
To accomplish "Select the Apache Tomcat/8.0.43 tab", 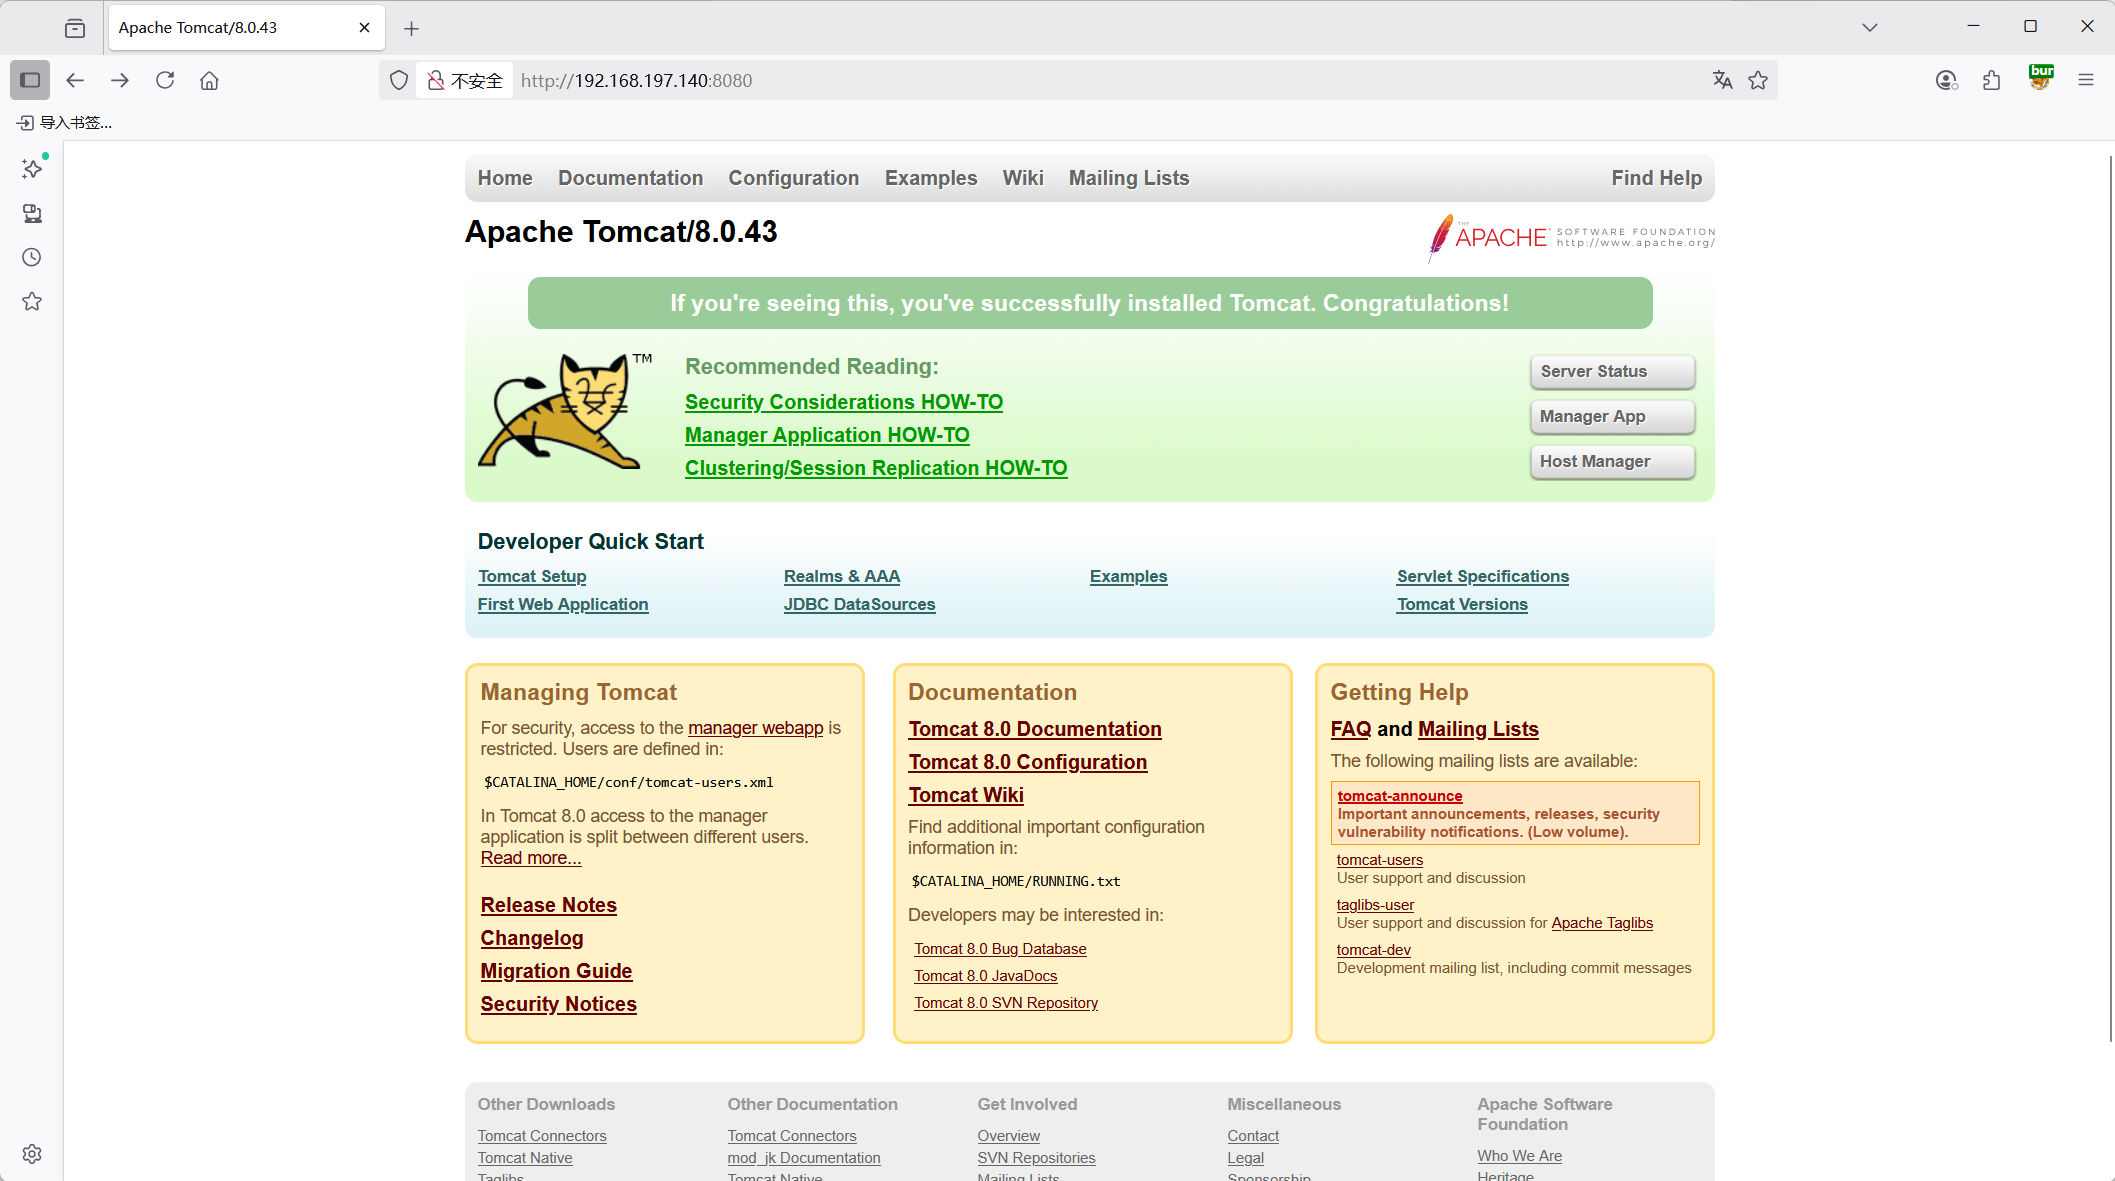I will (244, 28).
